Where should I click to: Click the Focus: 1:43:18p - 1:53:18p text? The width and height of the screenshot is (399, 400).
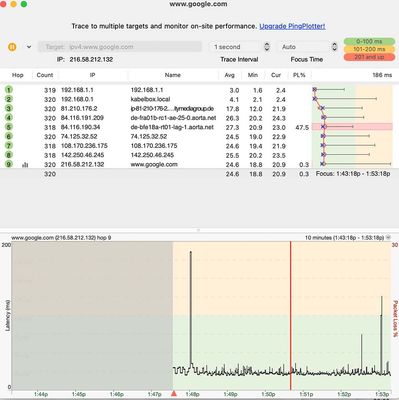(353, 174)
